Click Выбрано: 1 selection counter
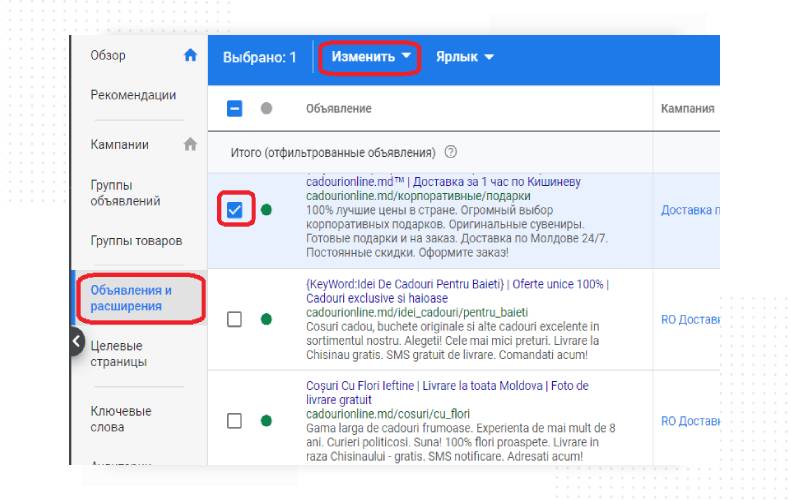The width and height of the screenshot is (790, 500). click(259, 57)
